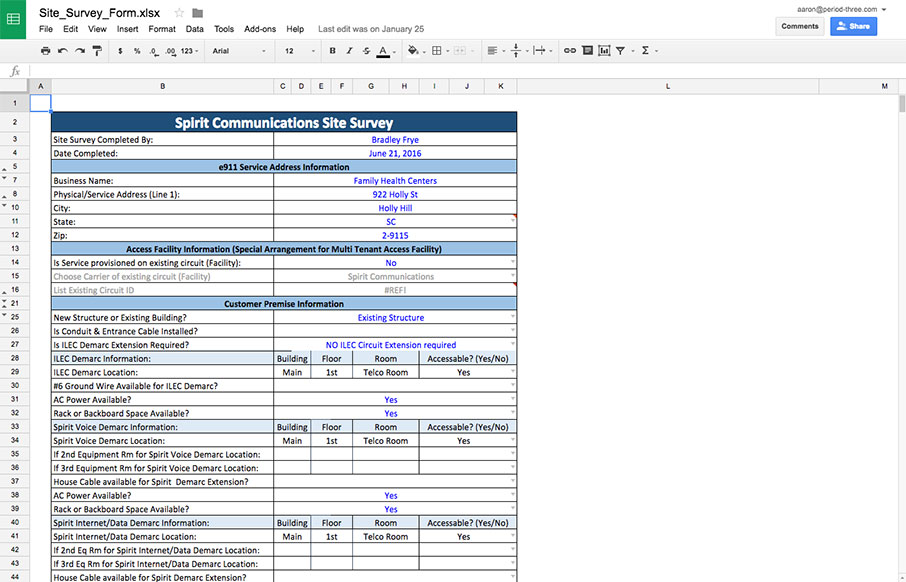Click the Comments button
Image resolution: width=906 pixels, height=582 pixels.
(800, 26)
